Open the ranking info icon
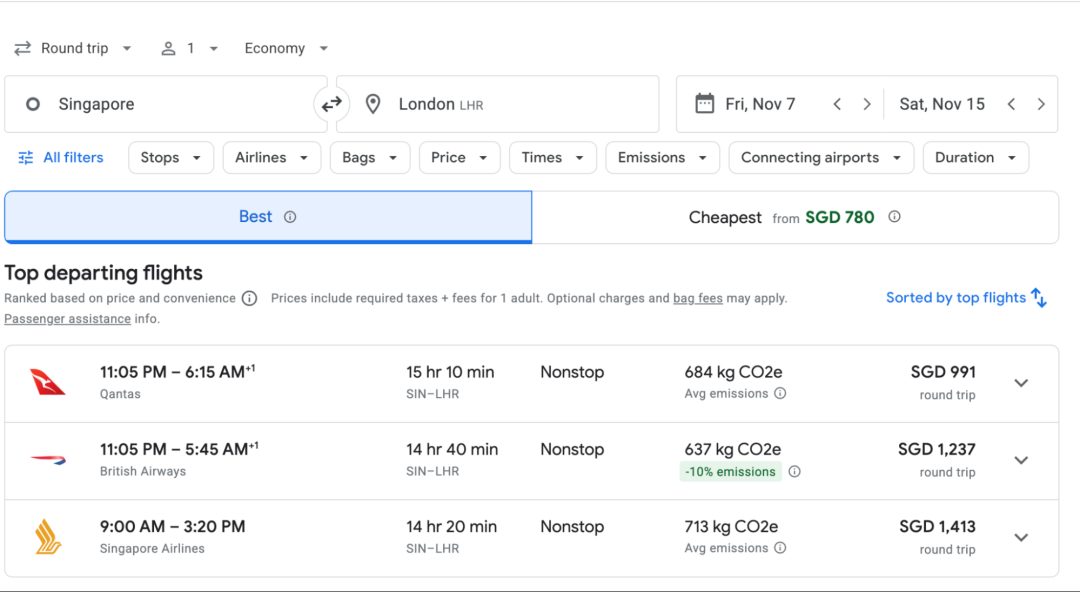 (250, 298)
